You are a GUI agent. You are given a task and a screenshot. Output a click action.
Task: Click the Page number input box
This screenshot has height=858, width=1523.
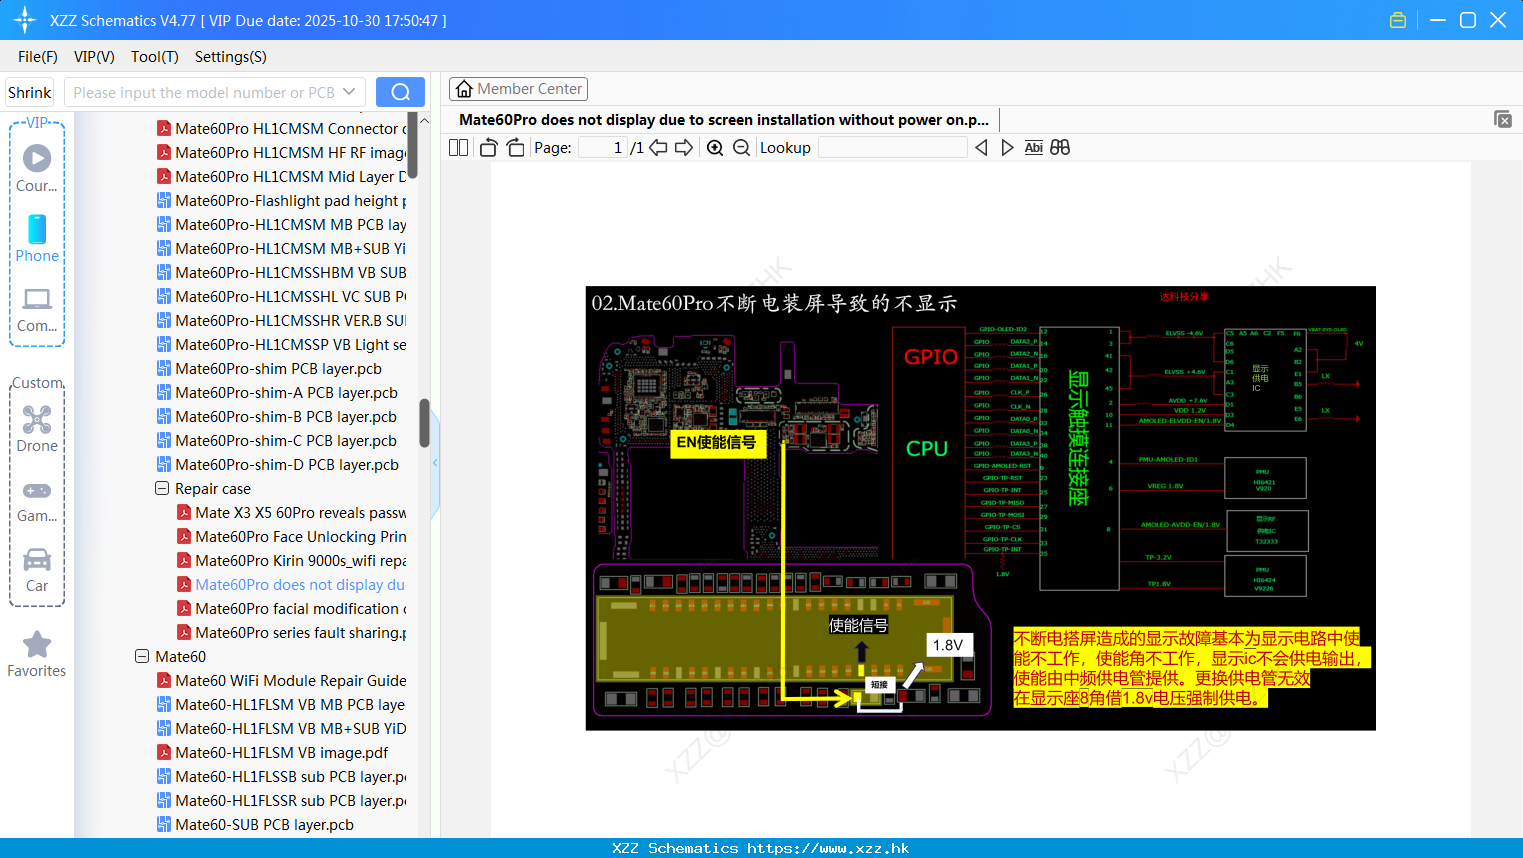[x=603, y=147]
